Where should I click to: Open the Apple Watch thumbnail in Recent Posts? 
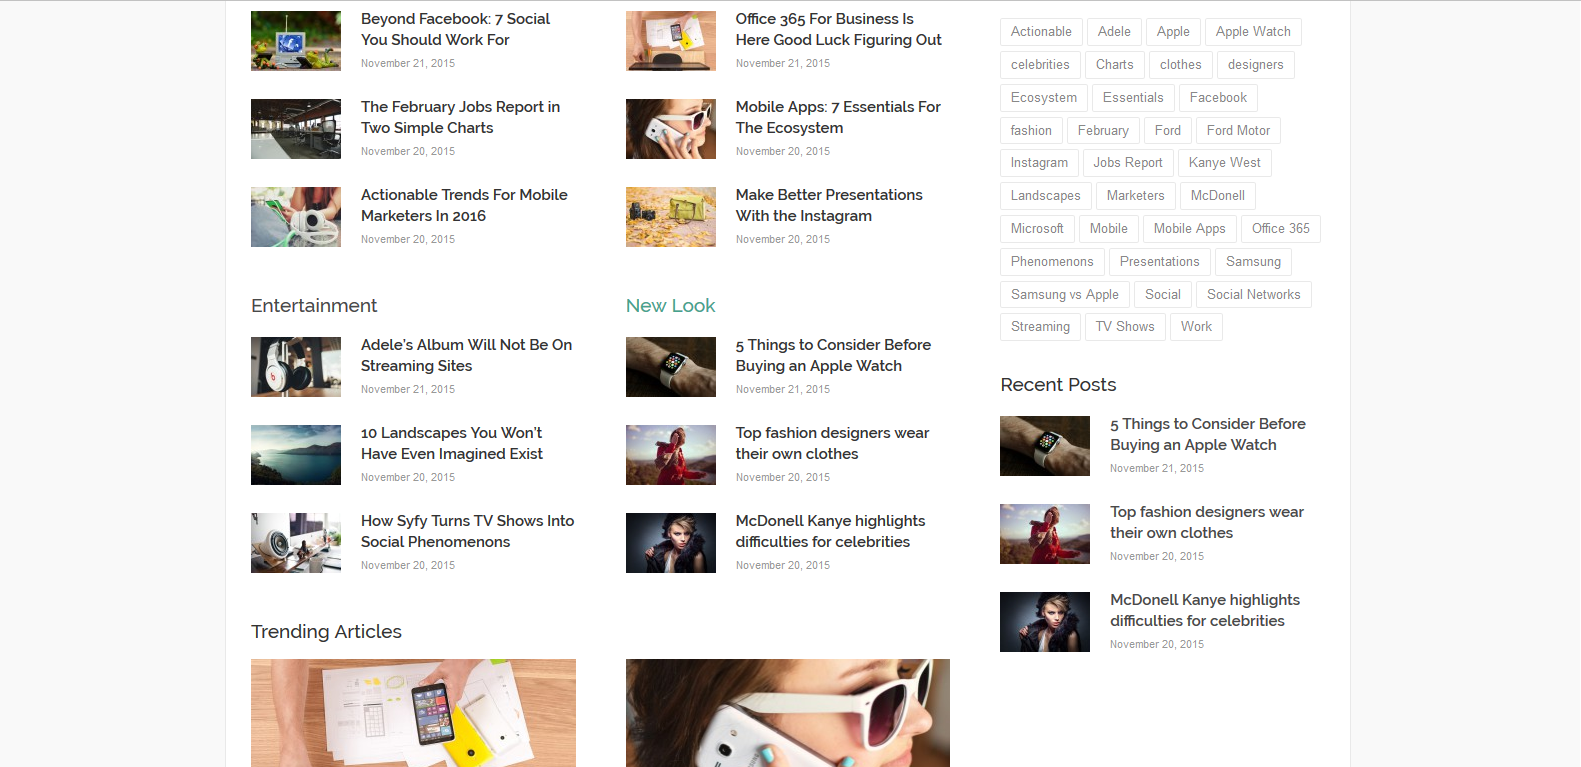coord(1045,446)
